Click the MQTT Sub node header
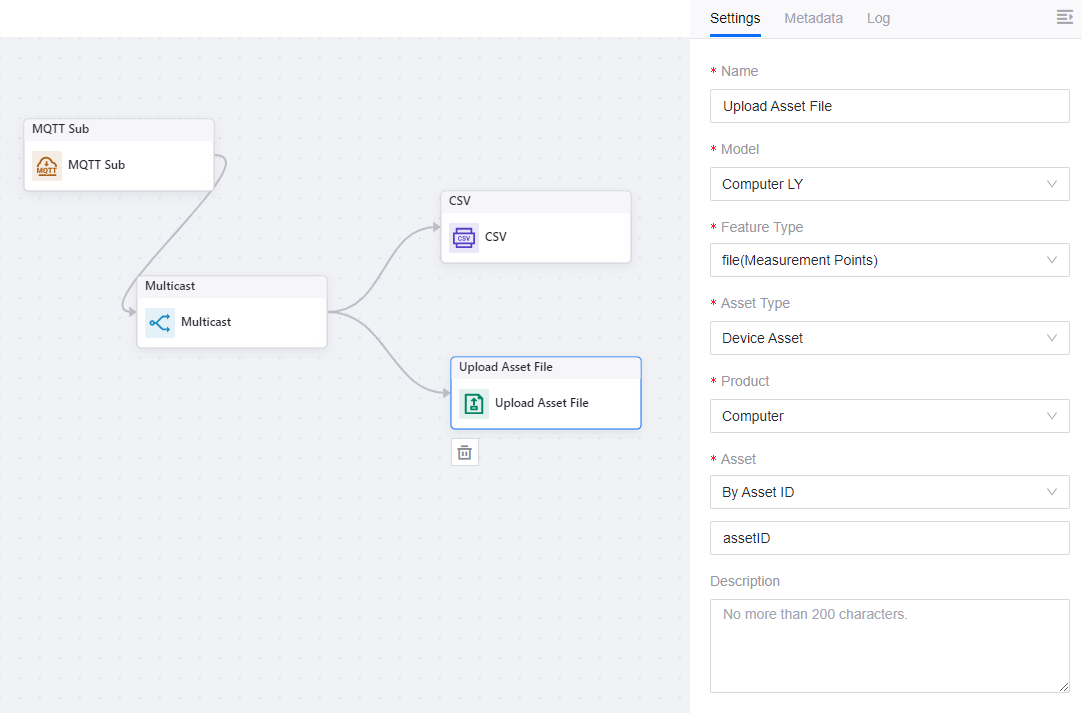Screen dimensions: 1082x713 [x=119, y=129]
